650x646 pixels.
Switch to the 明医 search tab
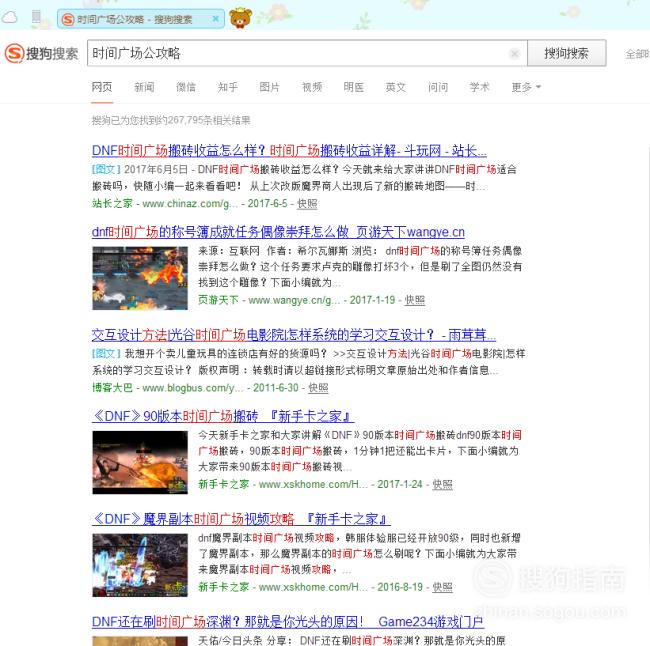tap(354, 87)
